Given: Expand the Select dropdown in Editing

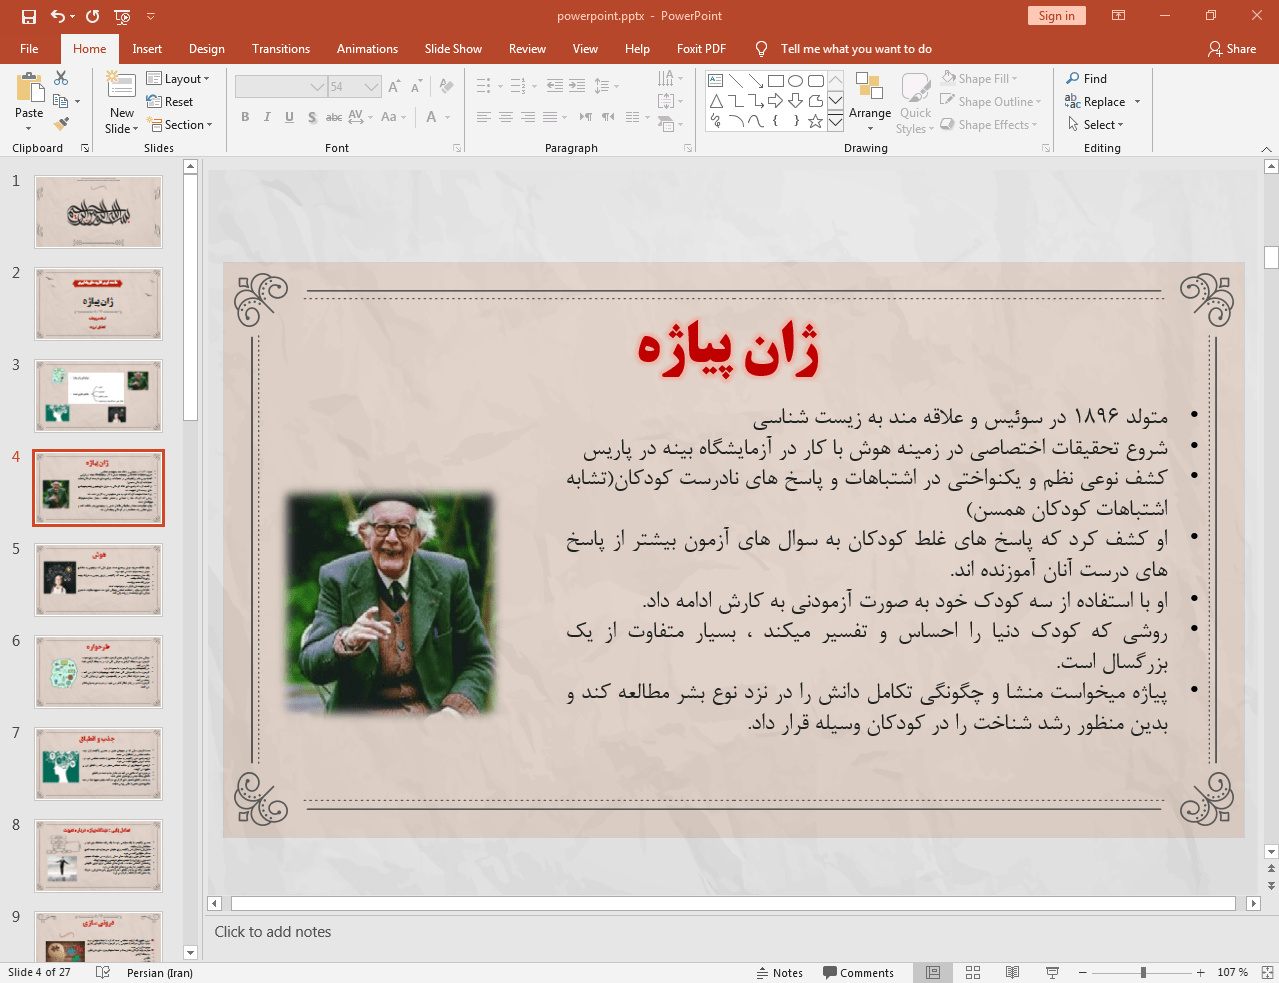Looking at the screenshot, I should coord(1097,125).
